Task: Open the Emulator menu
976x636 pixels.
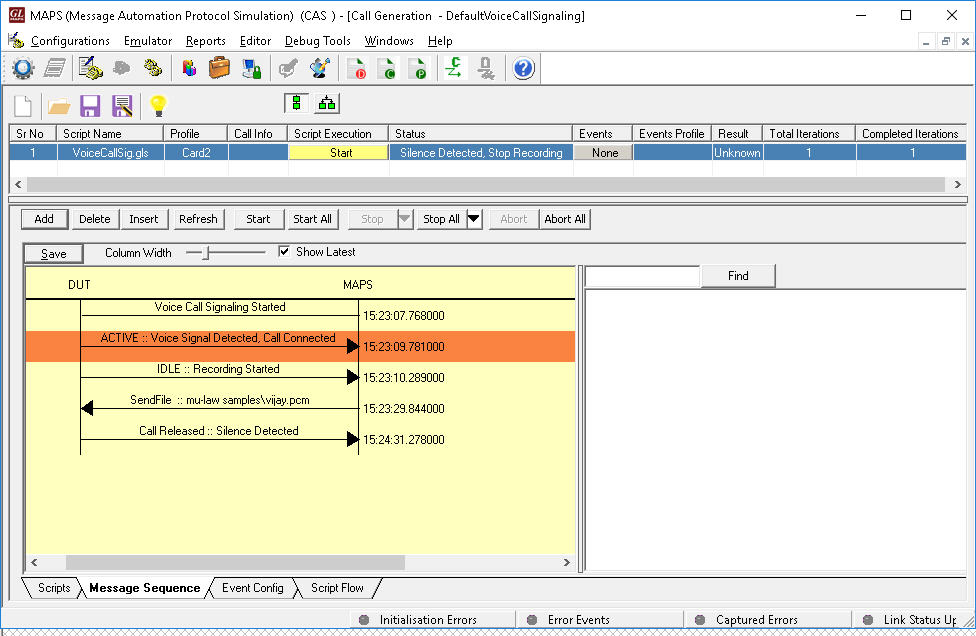Action: click(148, 41)
